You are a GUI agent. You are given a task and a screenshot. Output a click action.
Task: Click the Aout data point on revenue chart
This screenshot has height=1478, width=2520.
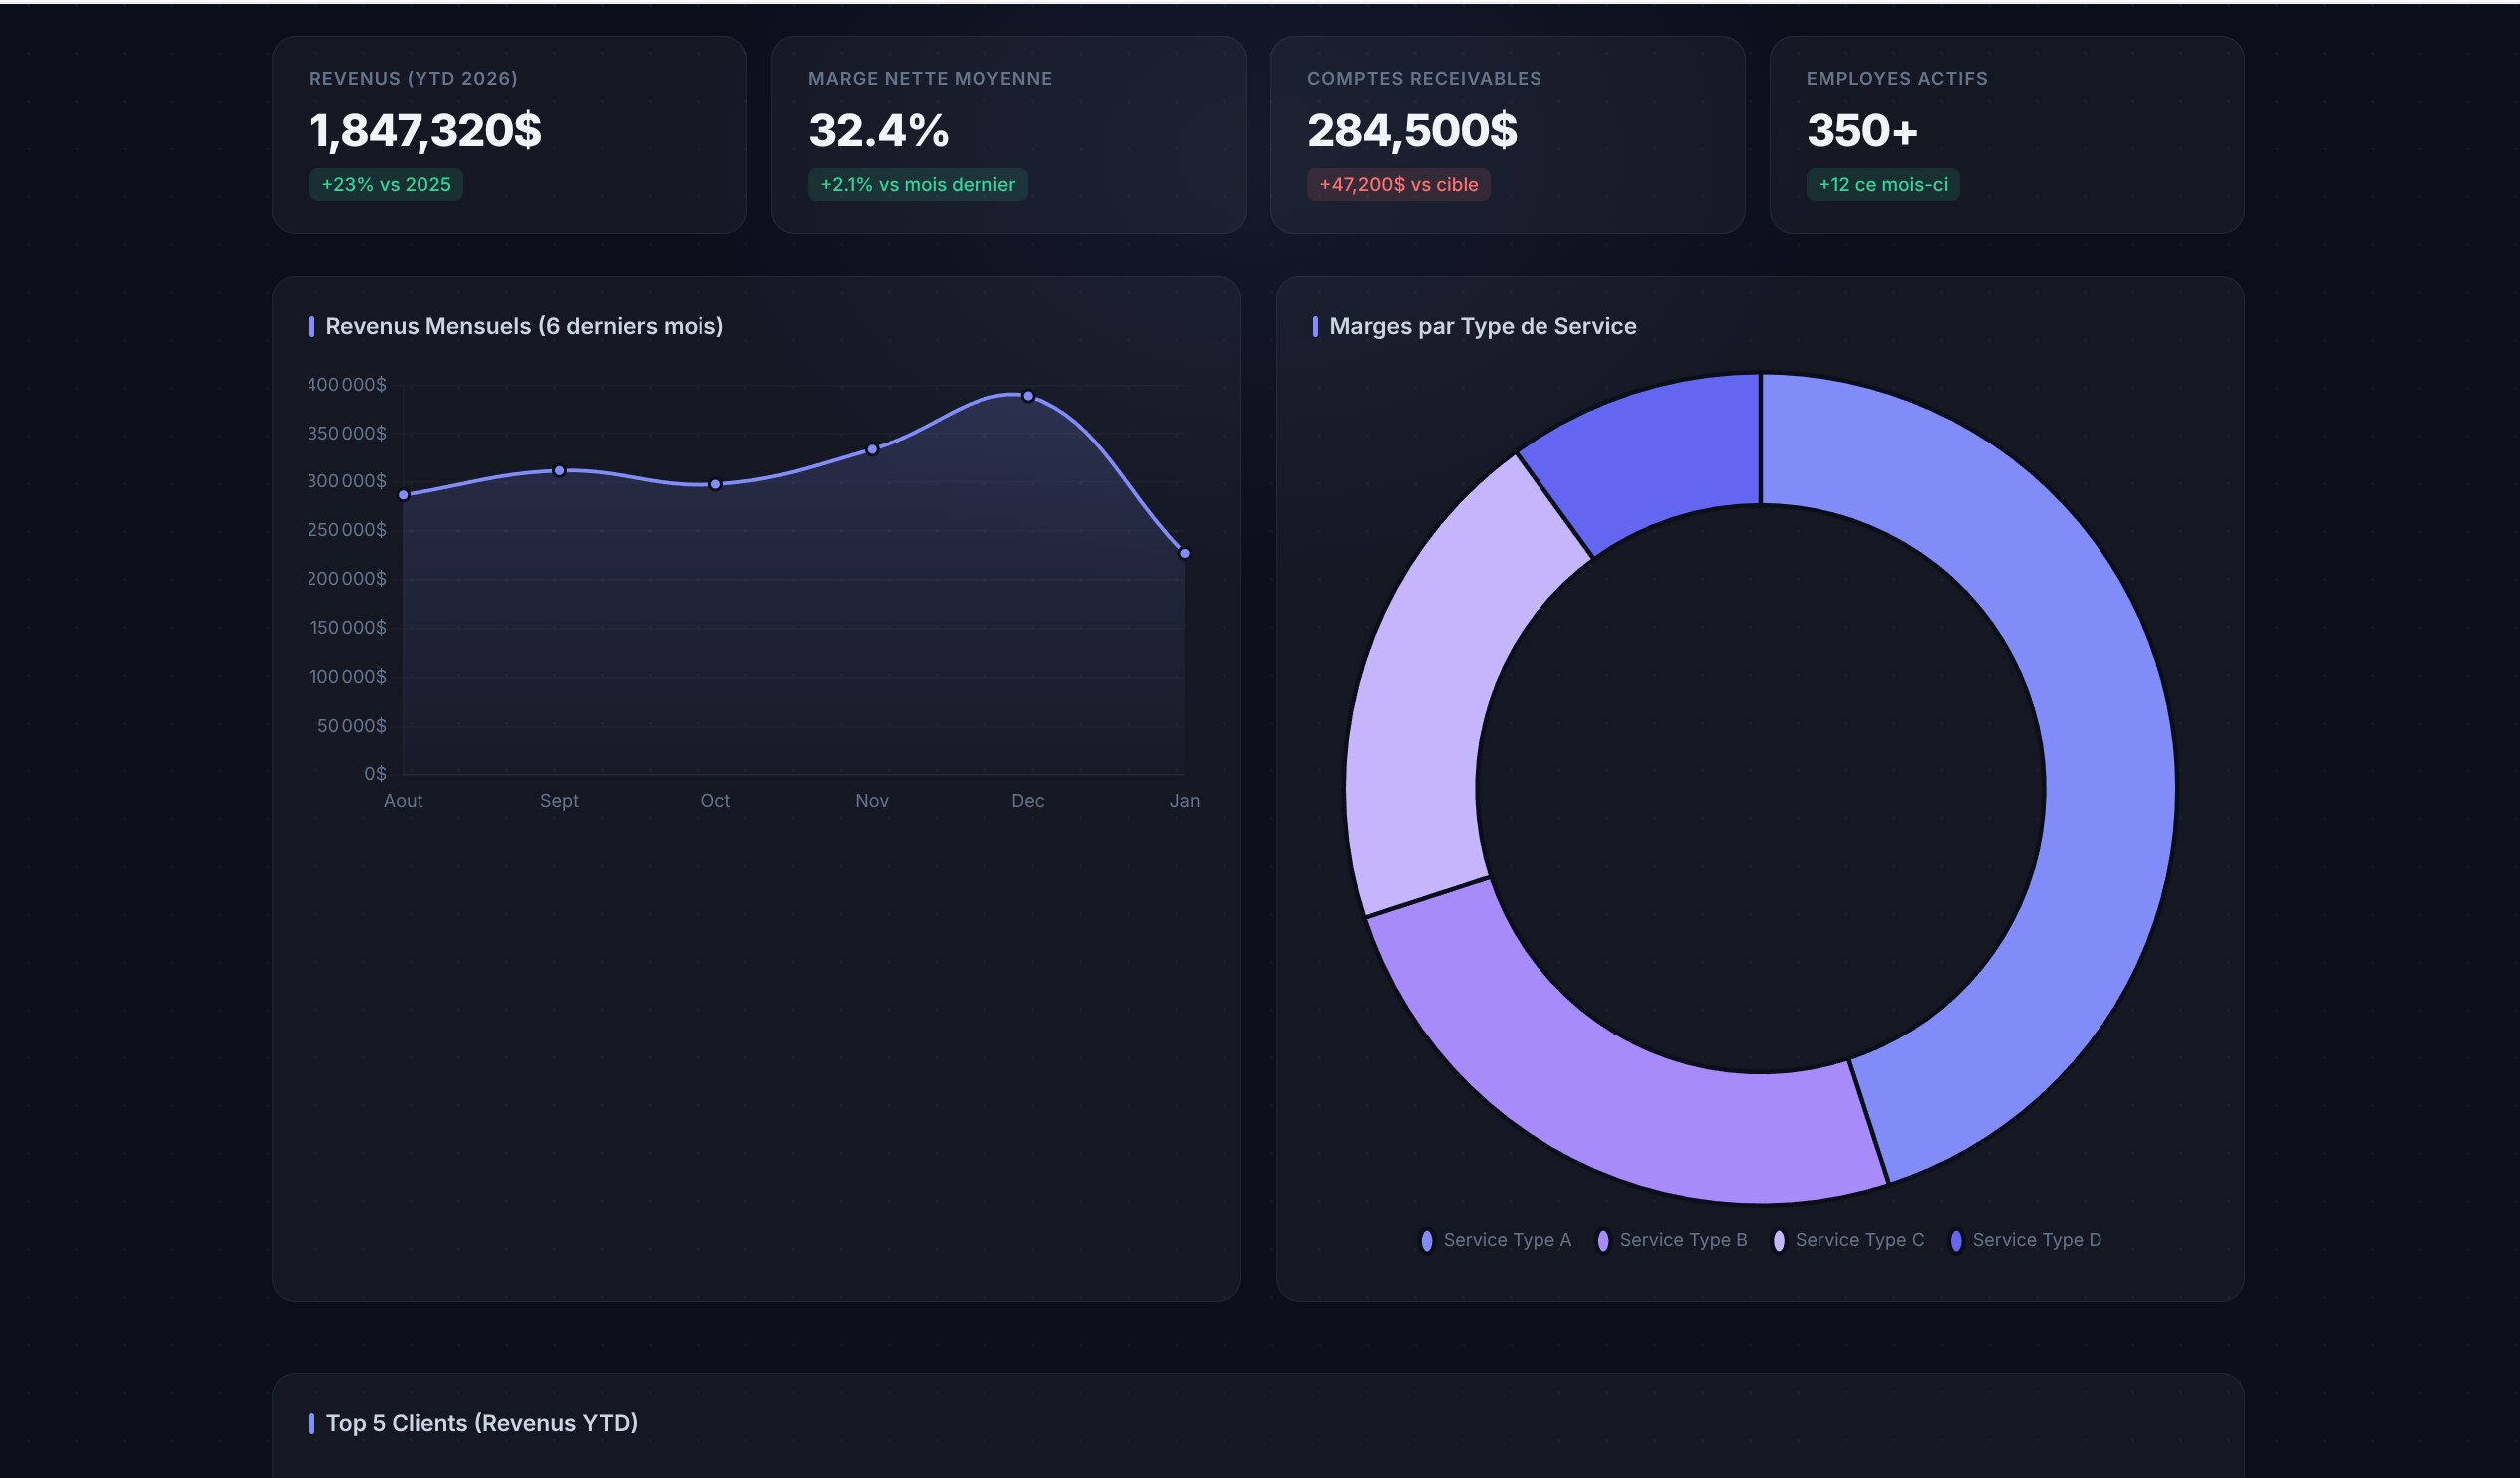[x=403, y=495]
